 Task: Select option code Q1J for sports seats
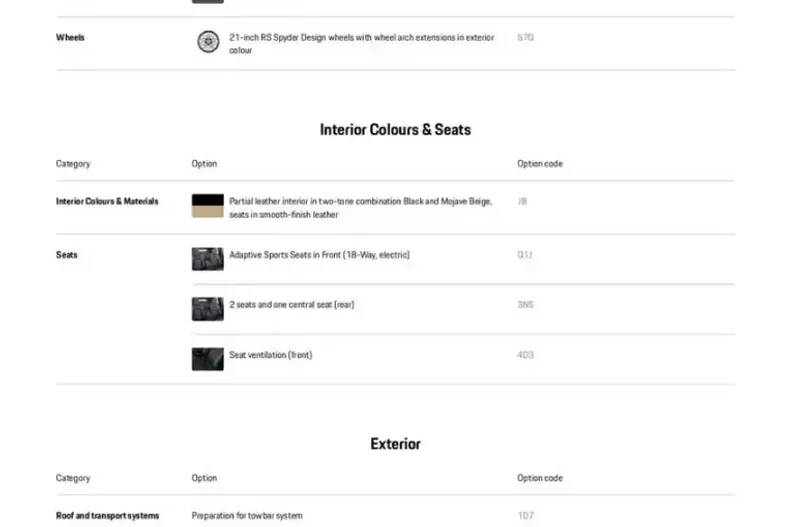click(x=525, y=255)
